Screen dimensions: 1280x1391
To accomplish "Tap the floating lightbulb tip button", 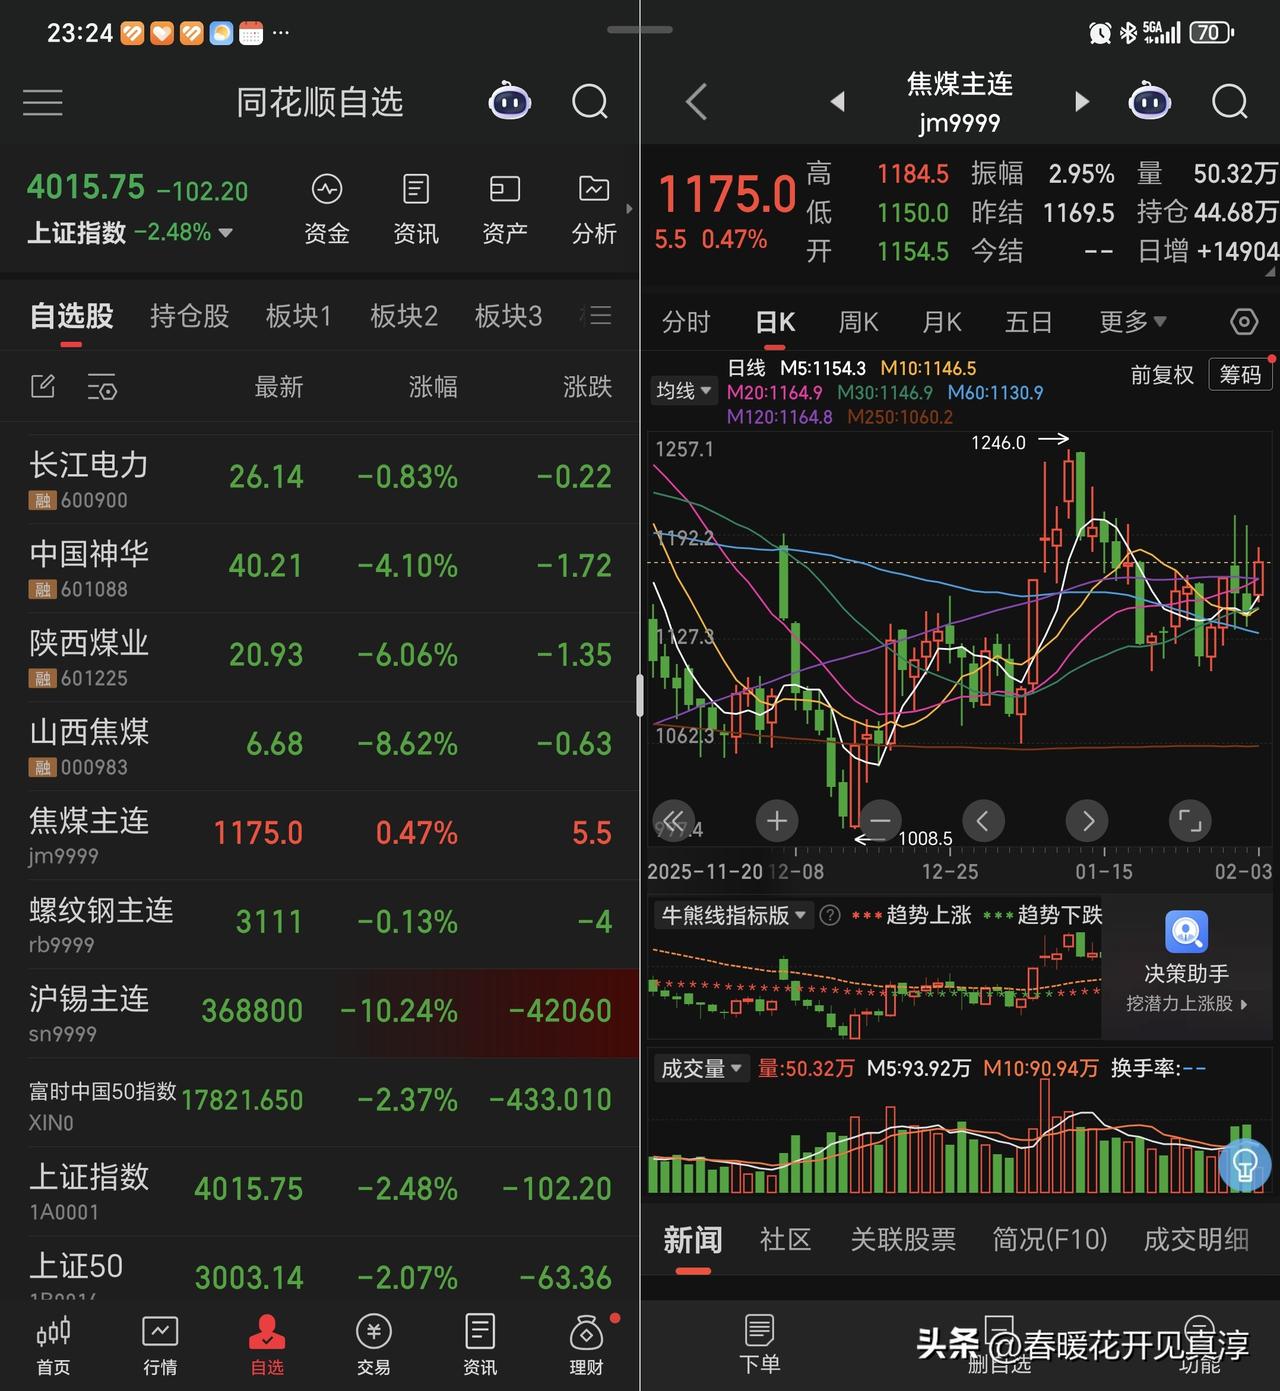I will click(1244, 1165).
